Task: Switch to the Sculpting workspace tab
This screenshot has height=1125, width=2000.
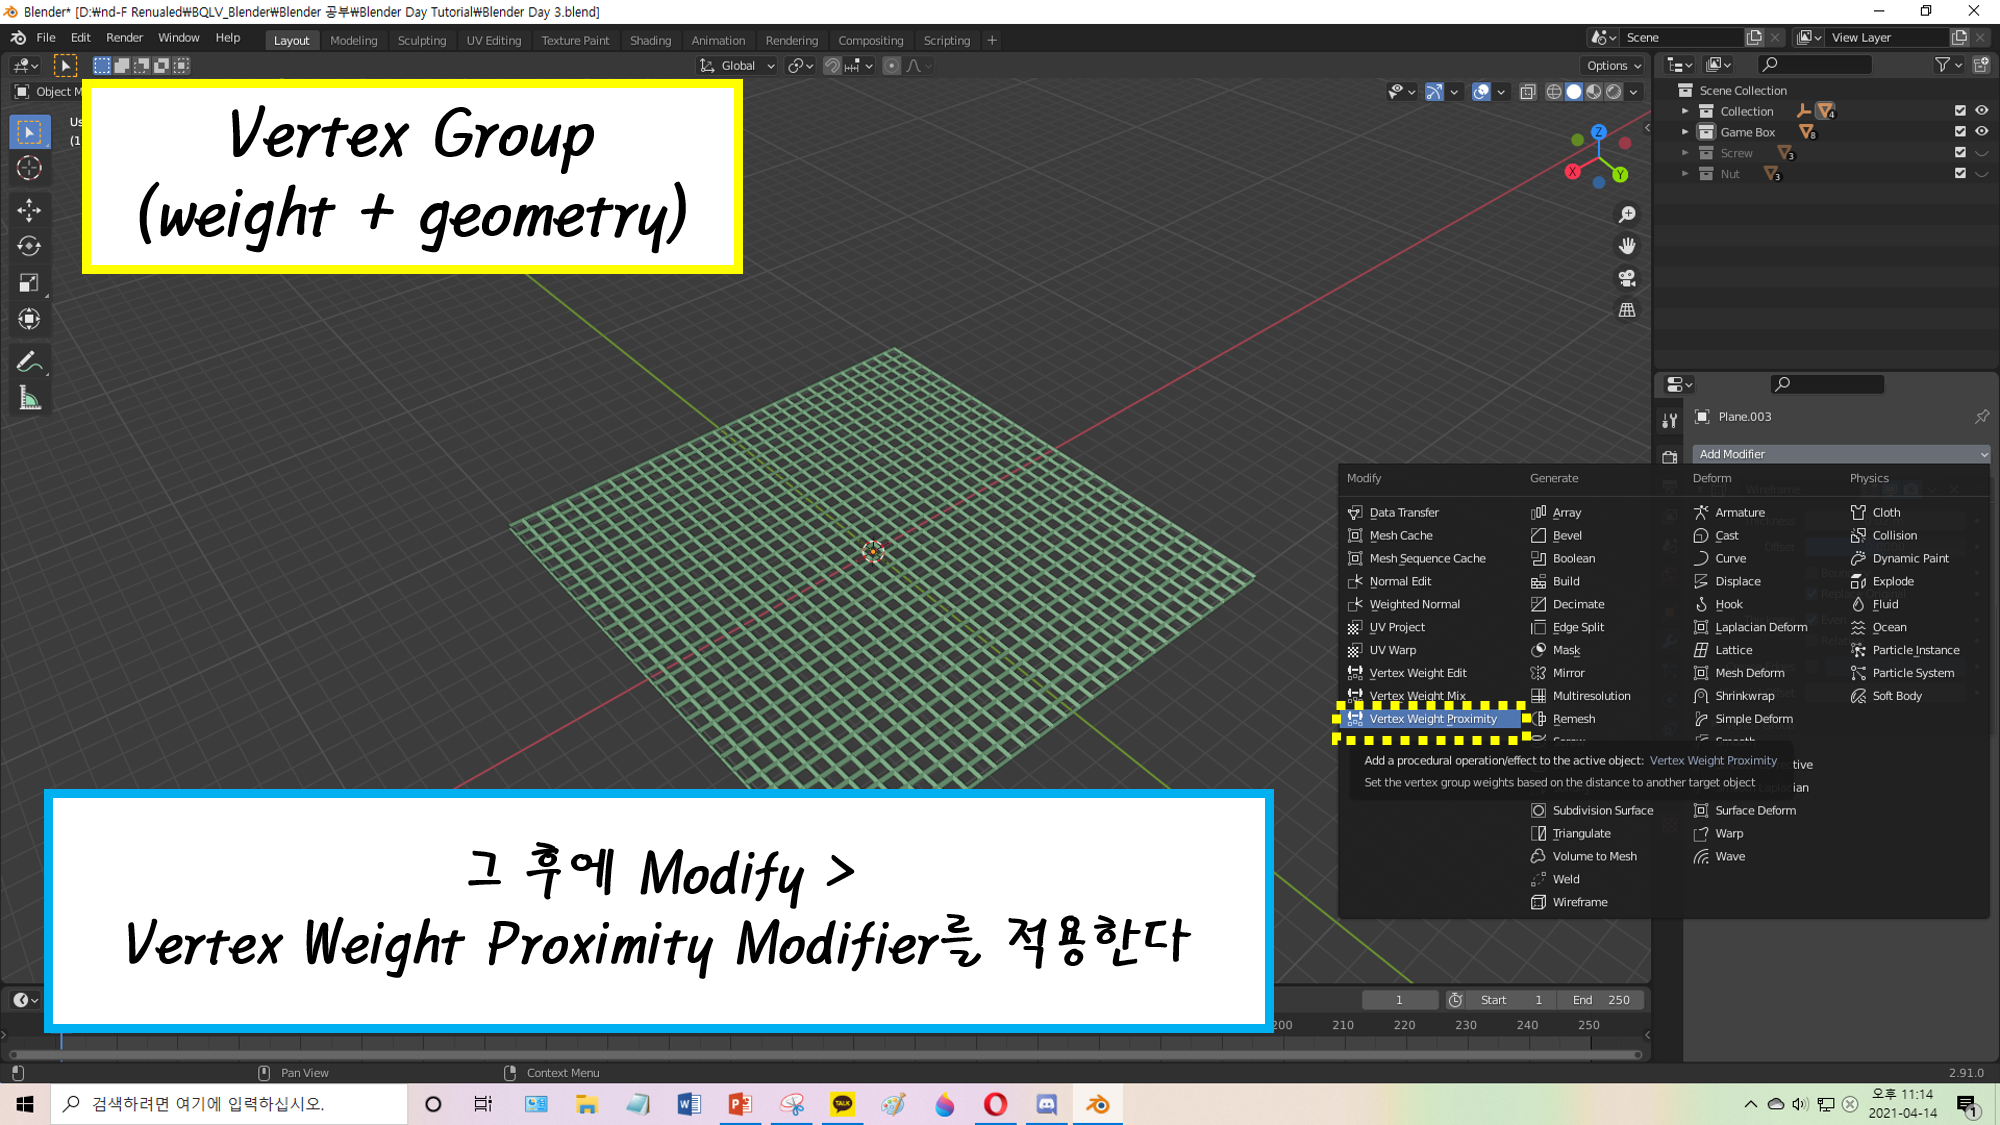Action: pos(421,41)
